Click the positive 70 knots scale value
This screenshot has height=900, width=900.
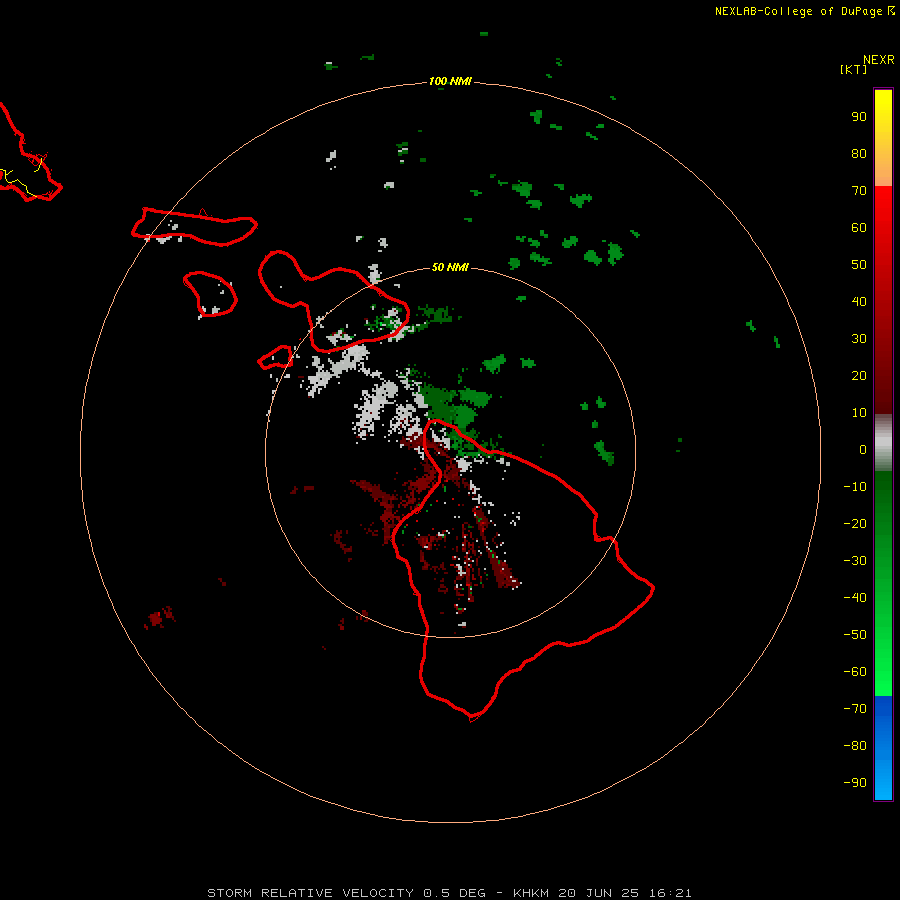[x=859, y=191]
